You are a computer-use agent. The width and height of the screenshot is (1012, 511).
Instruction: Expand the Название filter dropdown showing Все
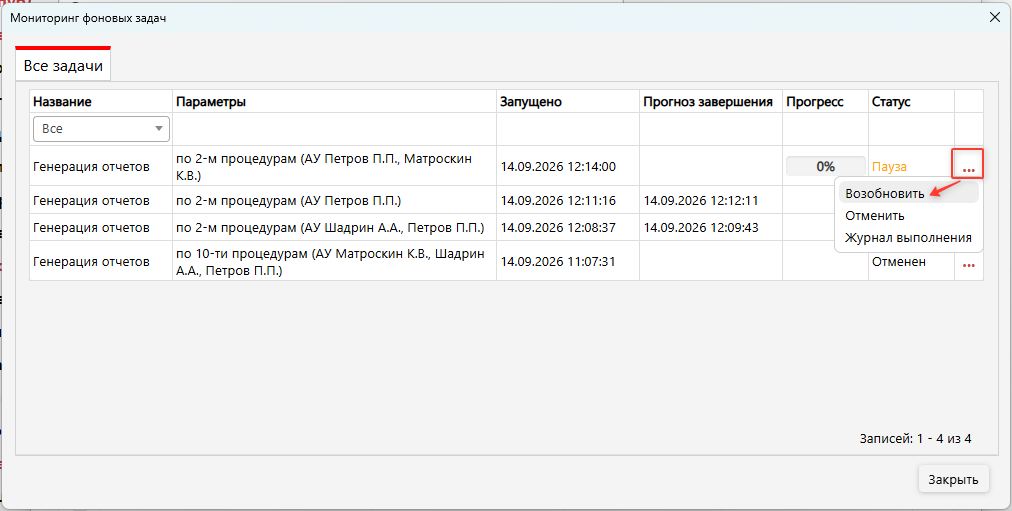[x=101, y=129]
